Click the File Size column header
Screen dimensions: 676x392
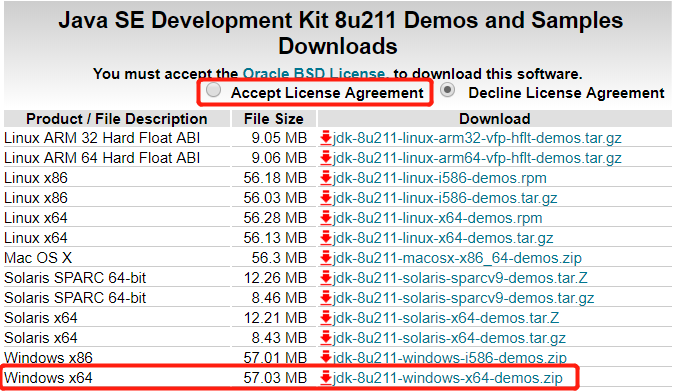point(274,119)
